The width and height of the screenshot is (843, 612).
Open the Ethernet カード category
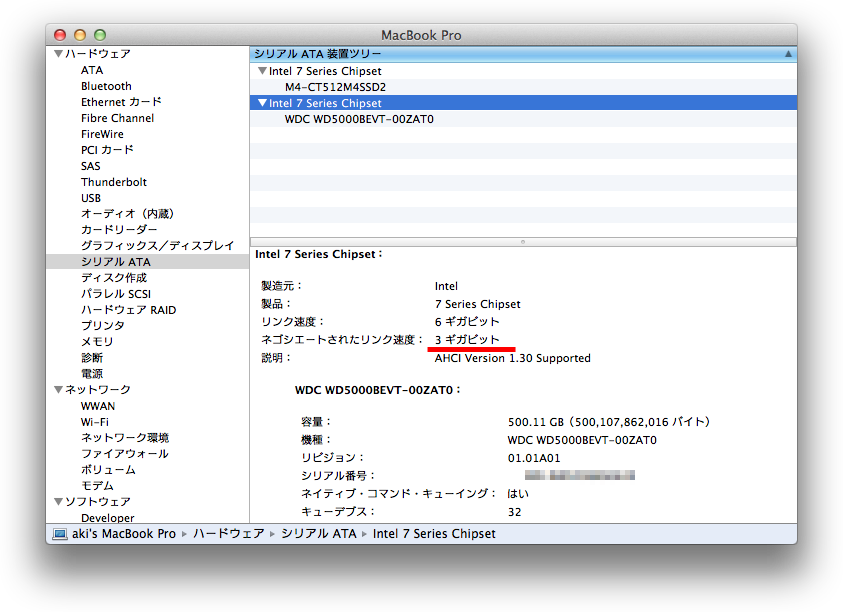(121, 102)
